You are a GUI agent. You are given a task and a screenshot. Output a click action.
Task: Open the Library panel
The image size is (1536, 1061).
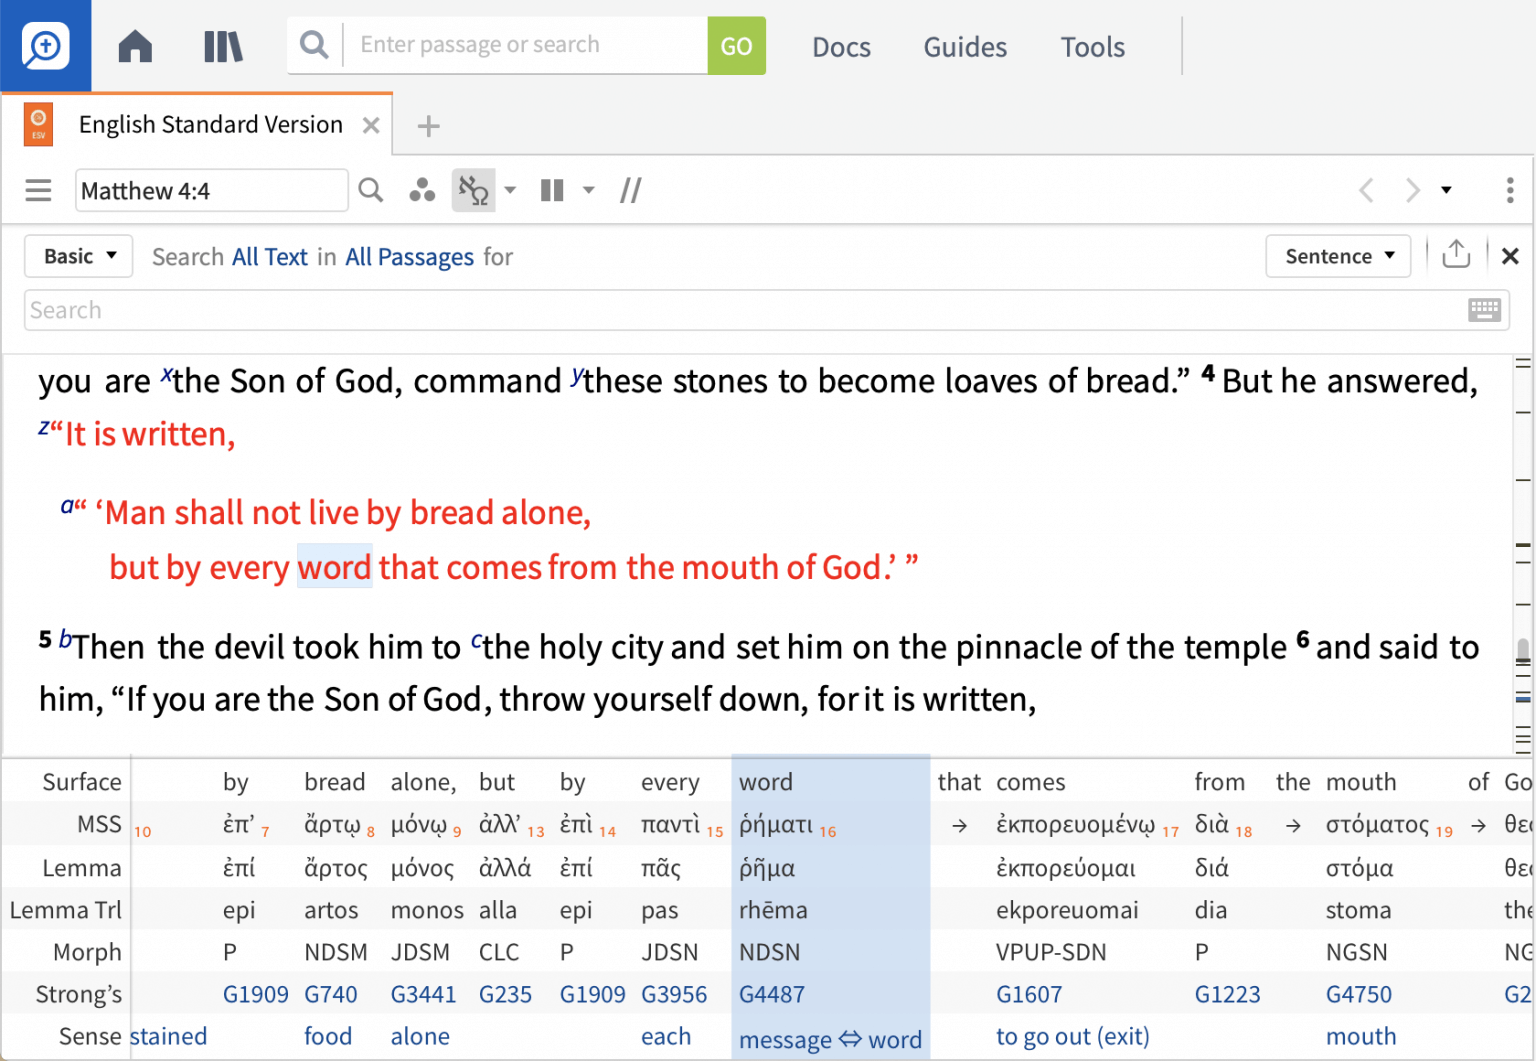pos(222,45)
